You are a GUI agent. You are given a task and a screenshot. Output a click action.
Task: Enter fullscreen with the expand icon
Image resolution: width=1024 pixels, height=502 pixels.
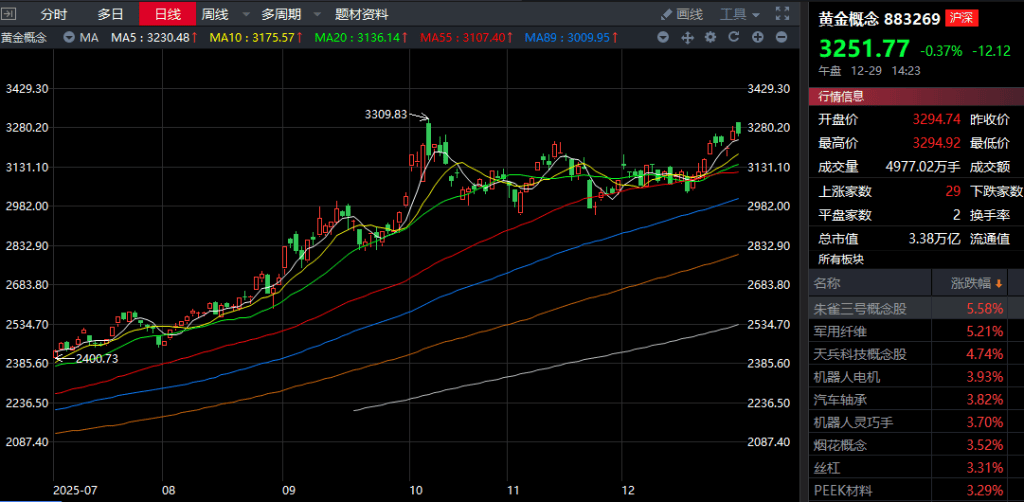784,14
